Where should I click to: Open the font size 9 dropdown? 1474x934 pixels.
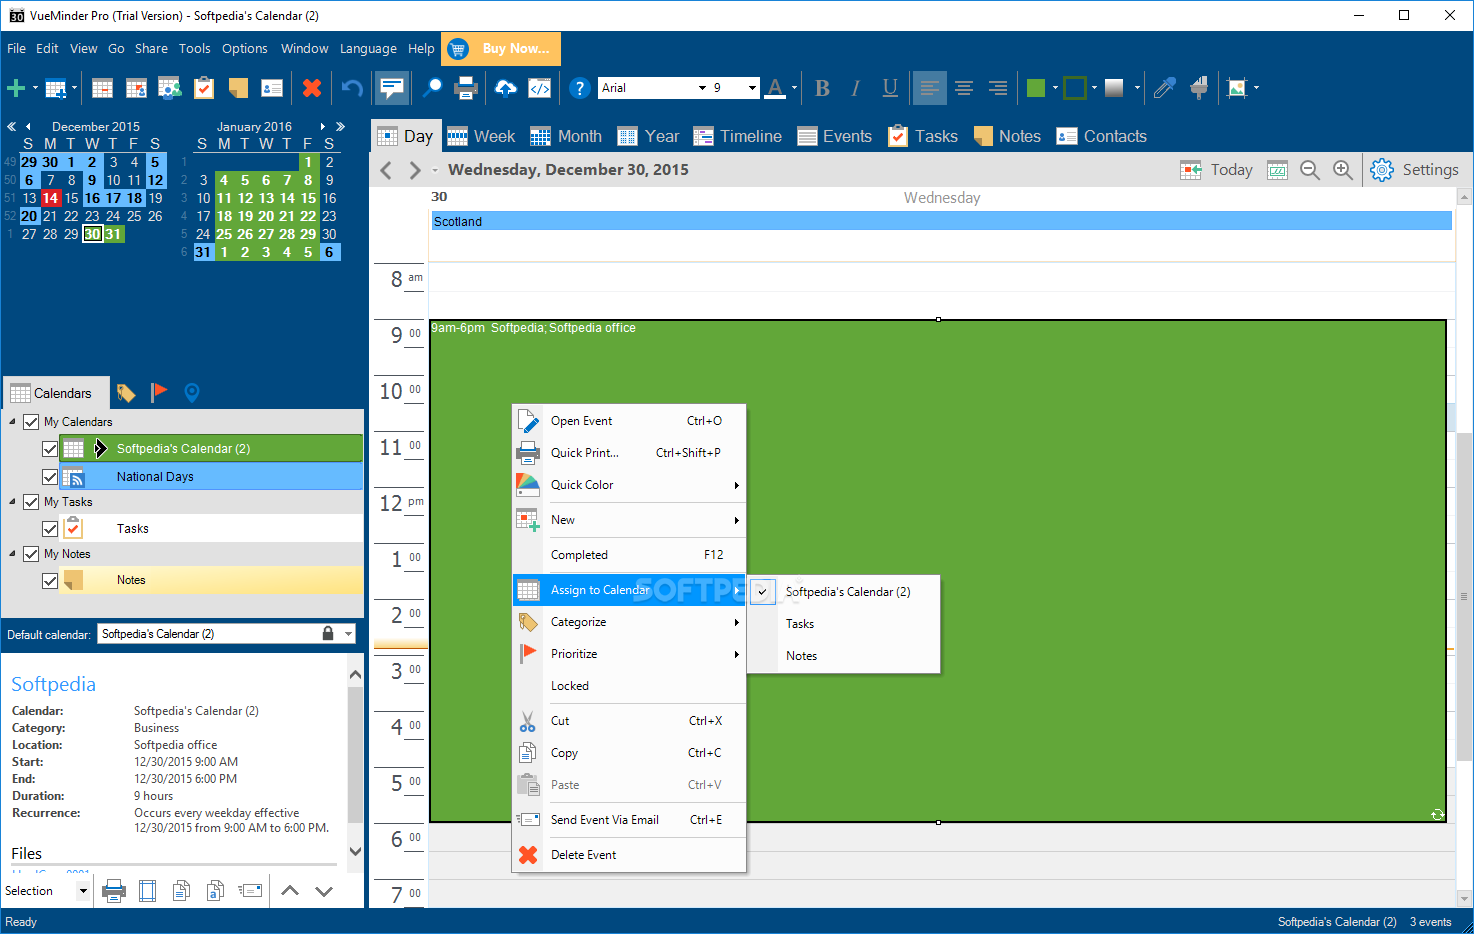pos(752,88)
